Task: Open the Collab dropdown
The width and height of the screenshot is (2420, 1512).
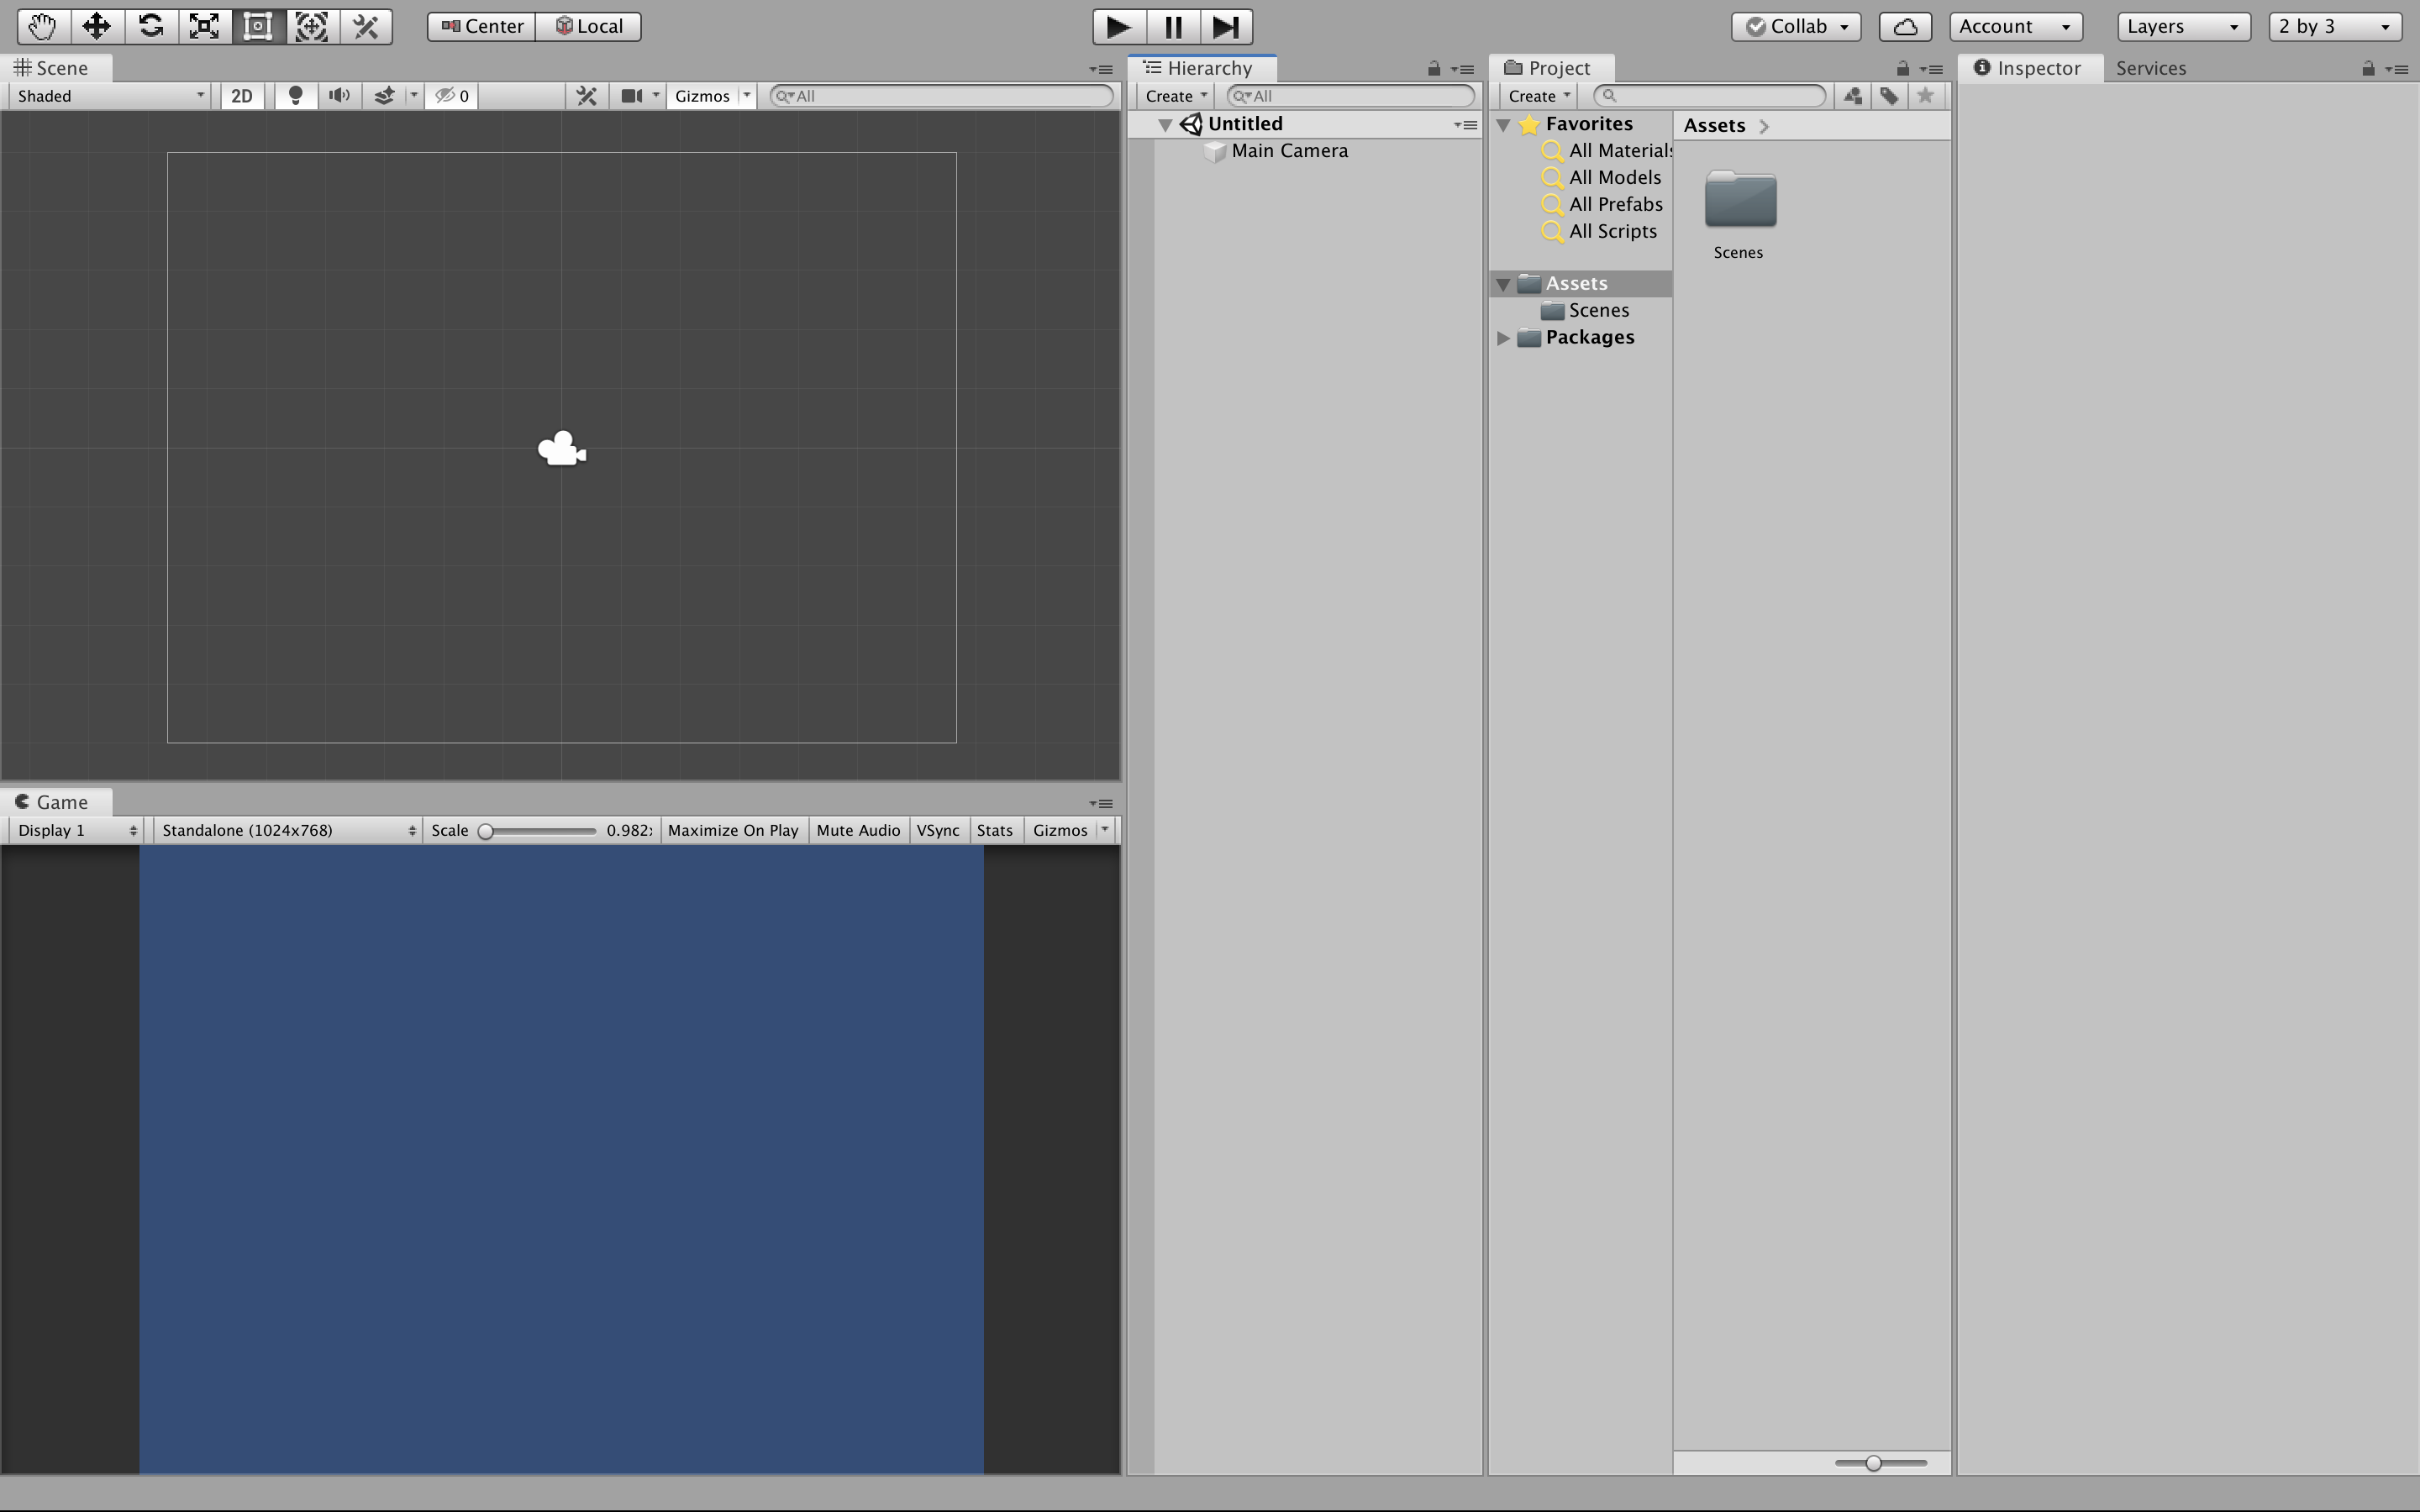Action: 1797,26
